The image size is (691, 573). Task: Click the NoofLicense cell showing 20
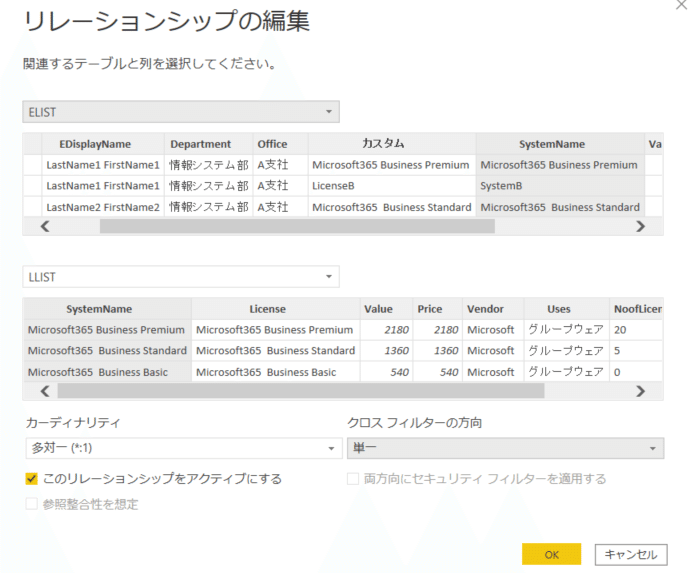[x=636, y=330]
